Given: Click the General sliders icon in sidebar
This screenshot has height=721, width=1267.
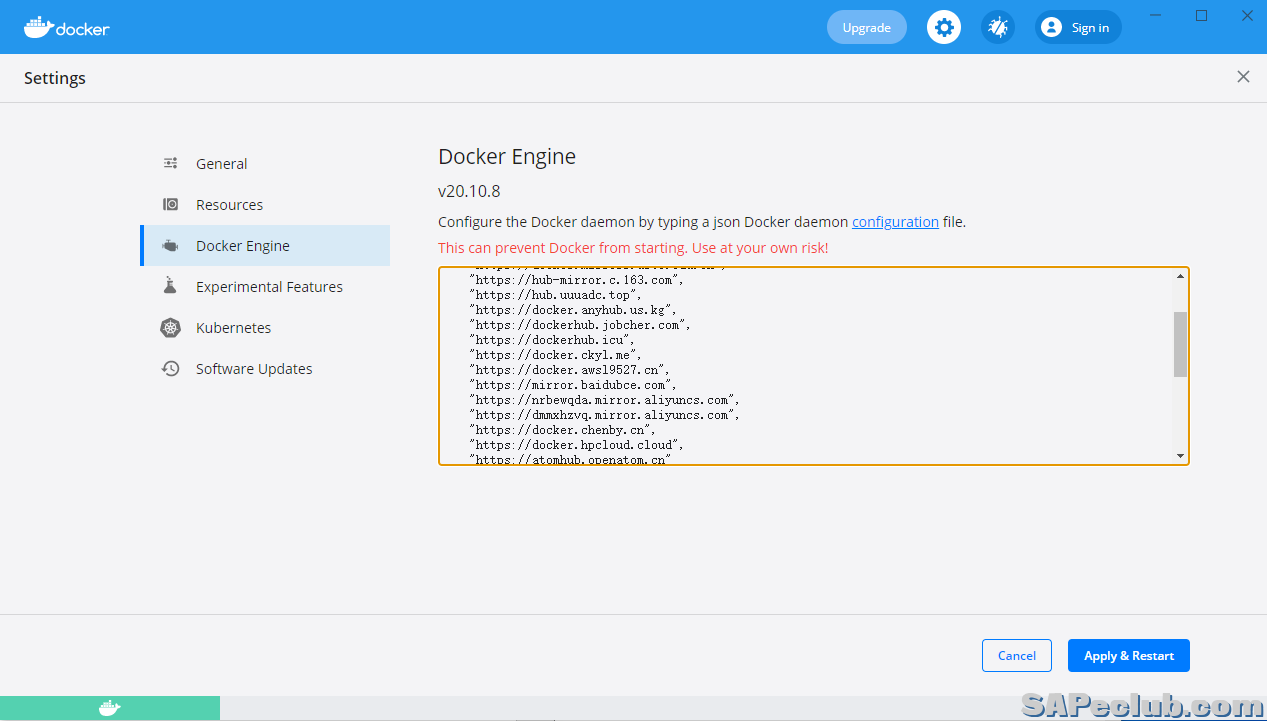Looking at the screenshot, I should tap(171, 164).
